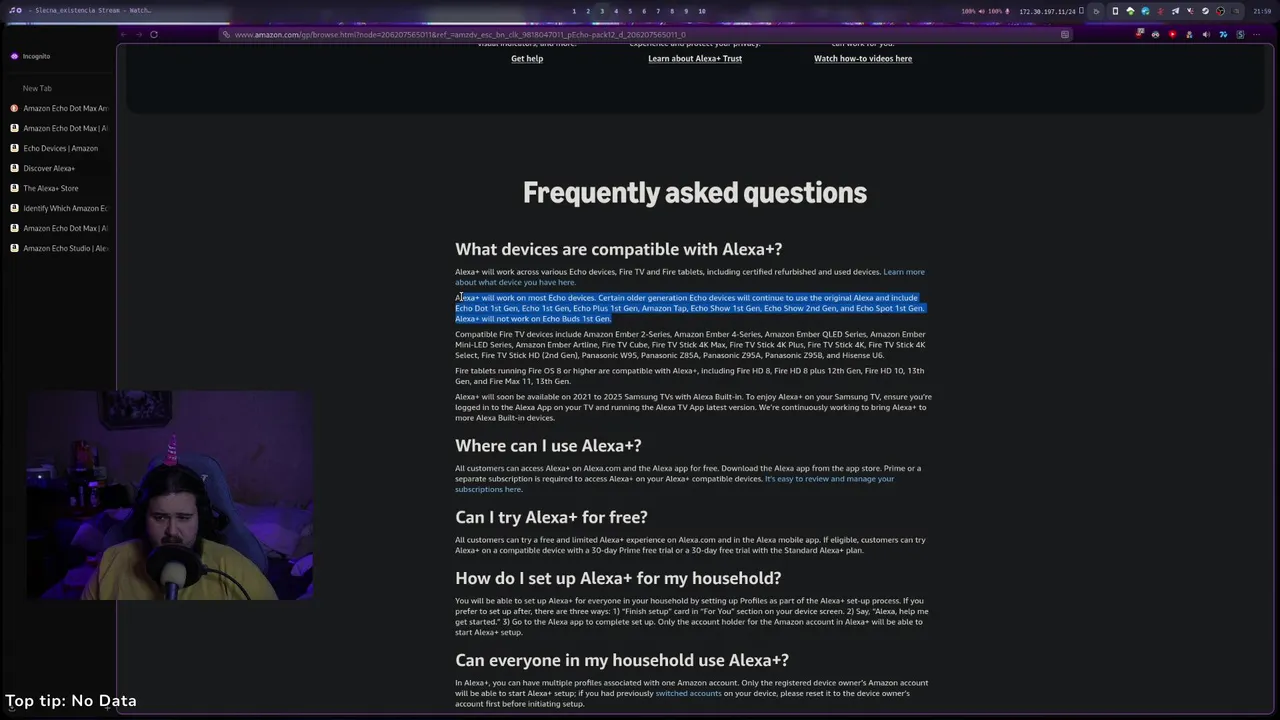Switch to 'Amazon Echo Dot Max Am' tab

tap(58, 108)
